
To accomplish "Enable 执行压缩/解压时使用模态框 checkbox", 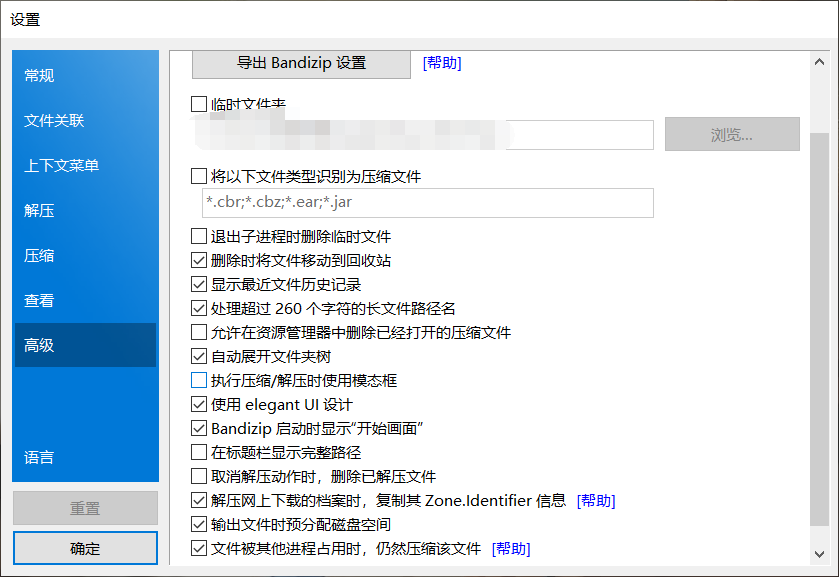I will [x=199, y=381].
